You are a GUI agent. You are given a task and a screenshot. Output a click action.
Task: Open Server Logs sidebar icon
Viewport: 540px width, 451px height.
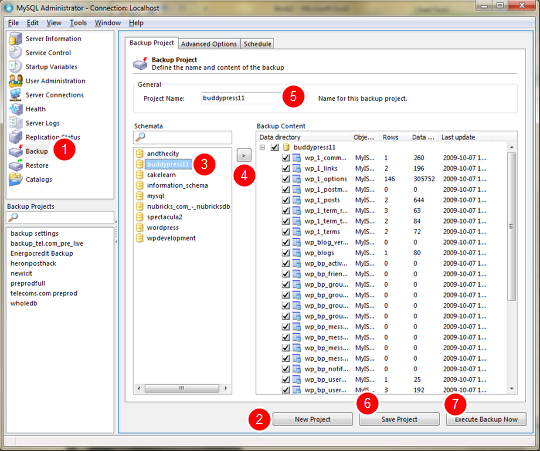(x=15, y=123)
